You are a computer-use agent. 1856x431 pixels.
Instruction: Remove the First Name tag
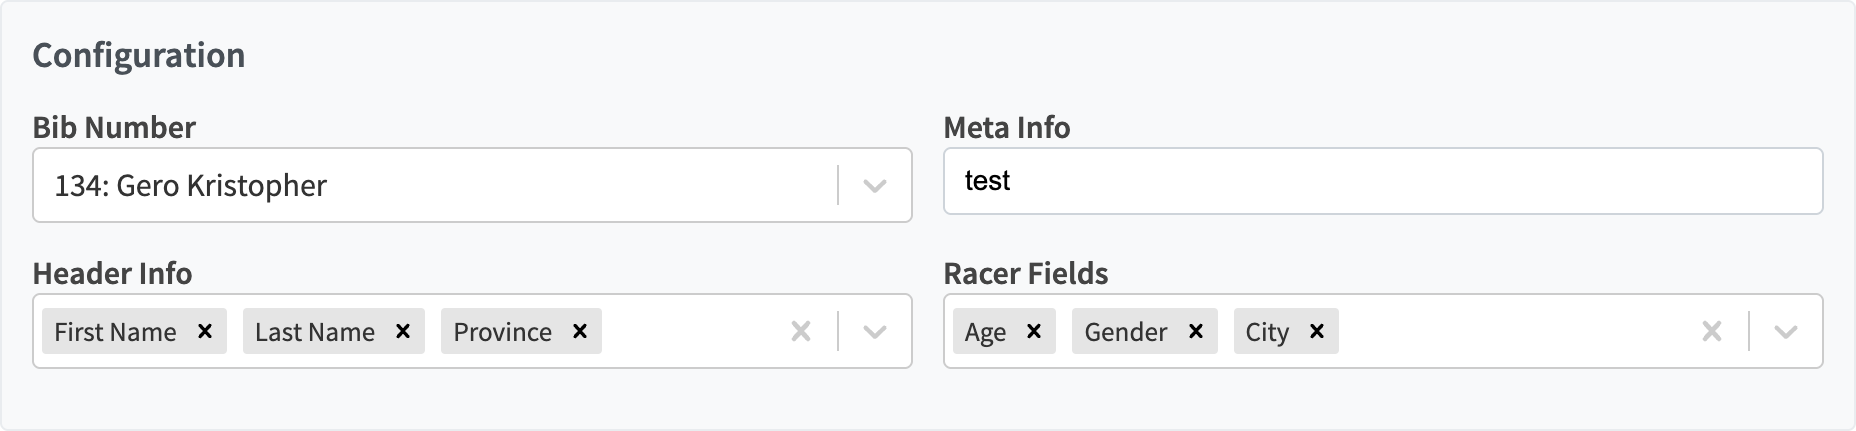tap(205, 331)
